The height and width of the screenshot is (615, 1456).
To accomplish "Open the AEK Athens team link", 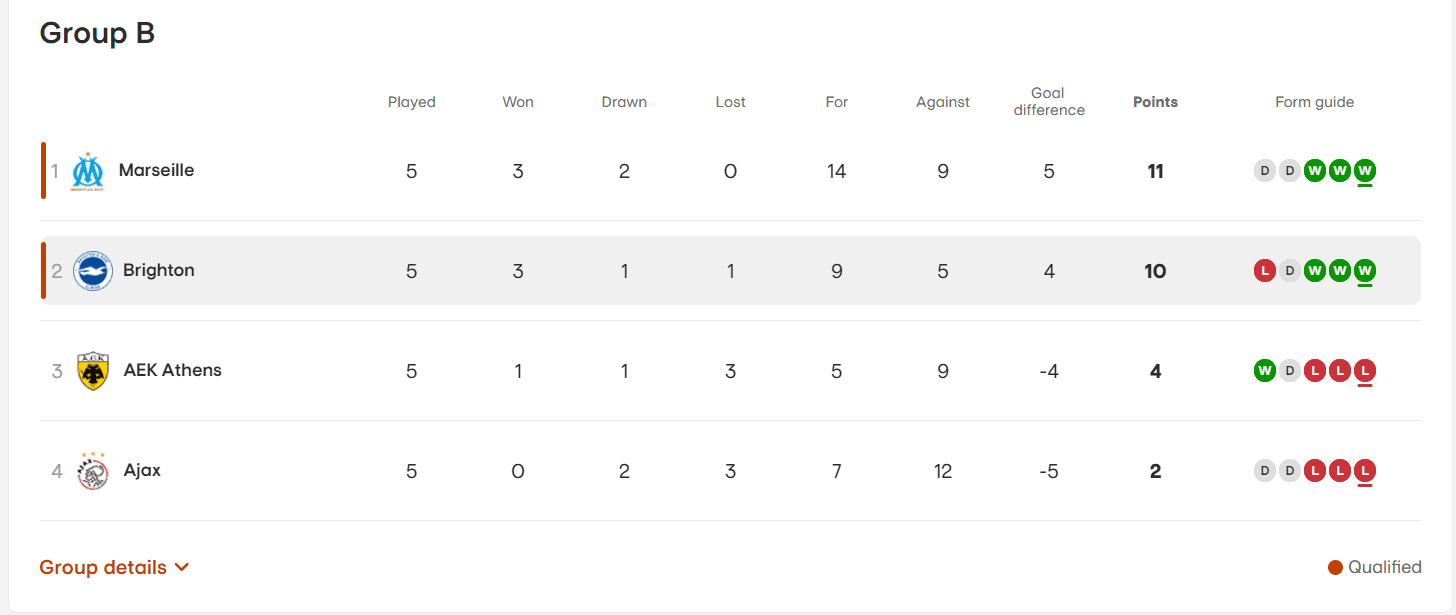I will click(x=172, y=370).
